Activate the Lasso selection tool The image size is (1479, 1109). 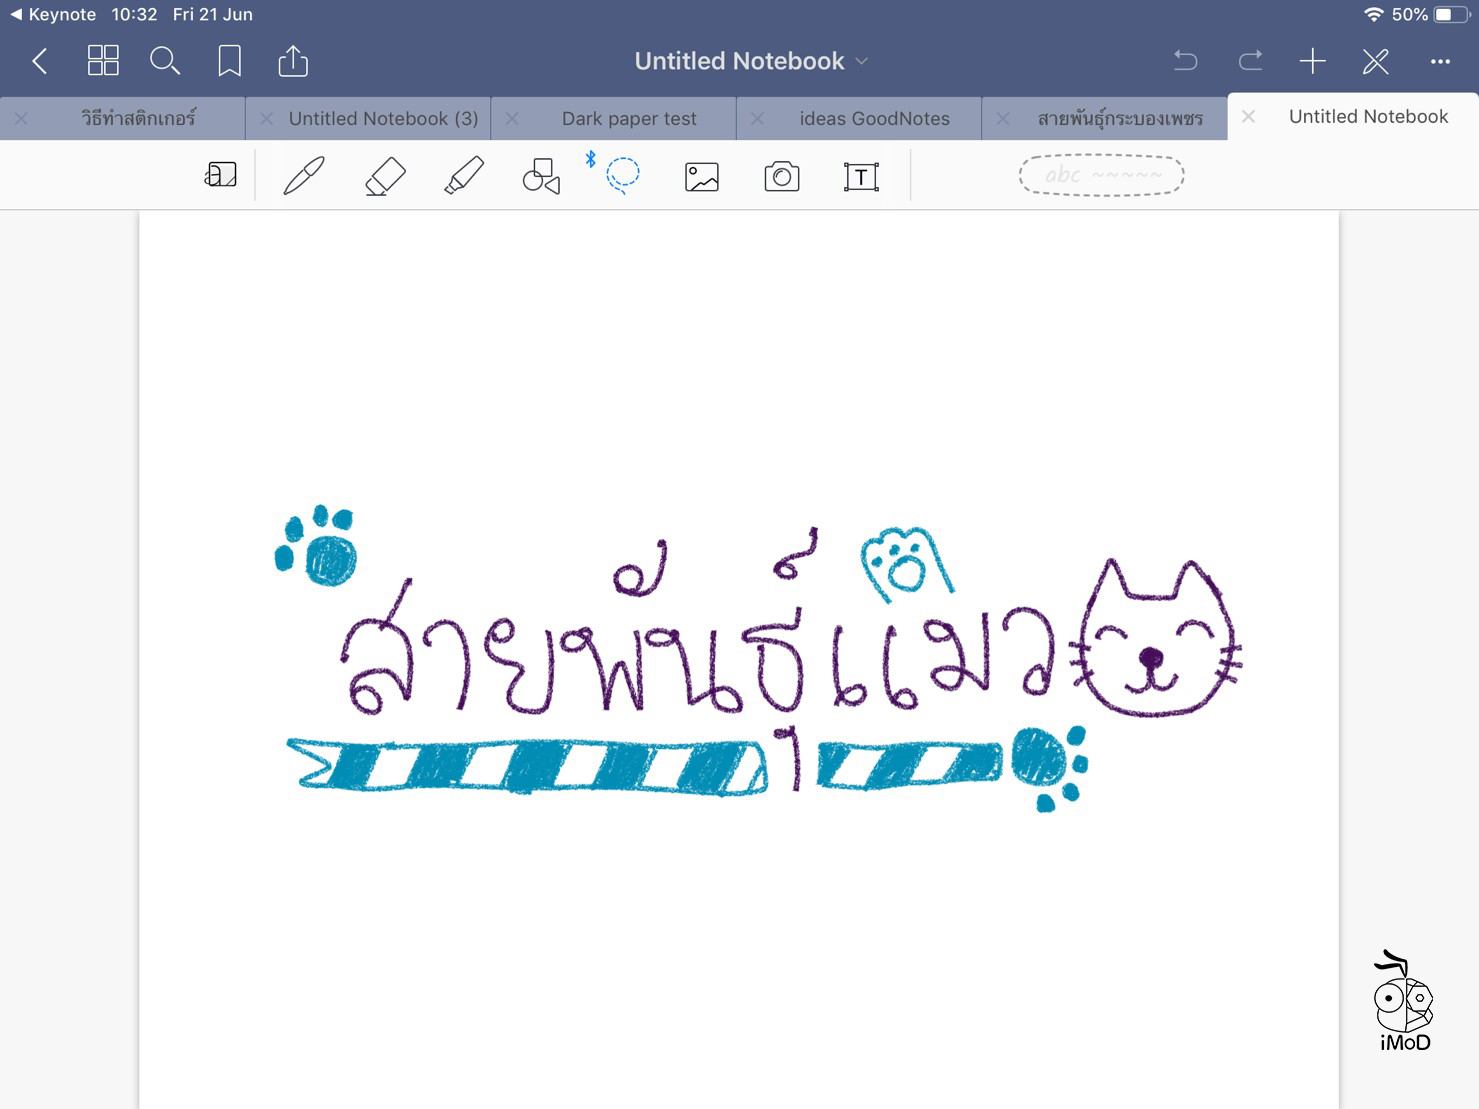pos(622,175)
